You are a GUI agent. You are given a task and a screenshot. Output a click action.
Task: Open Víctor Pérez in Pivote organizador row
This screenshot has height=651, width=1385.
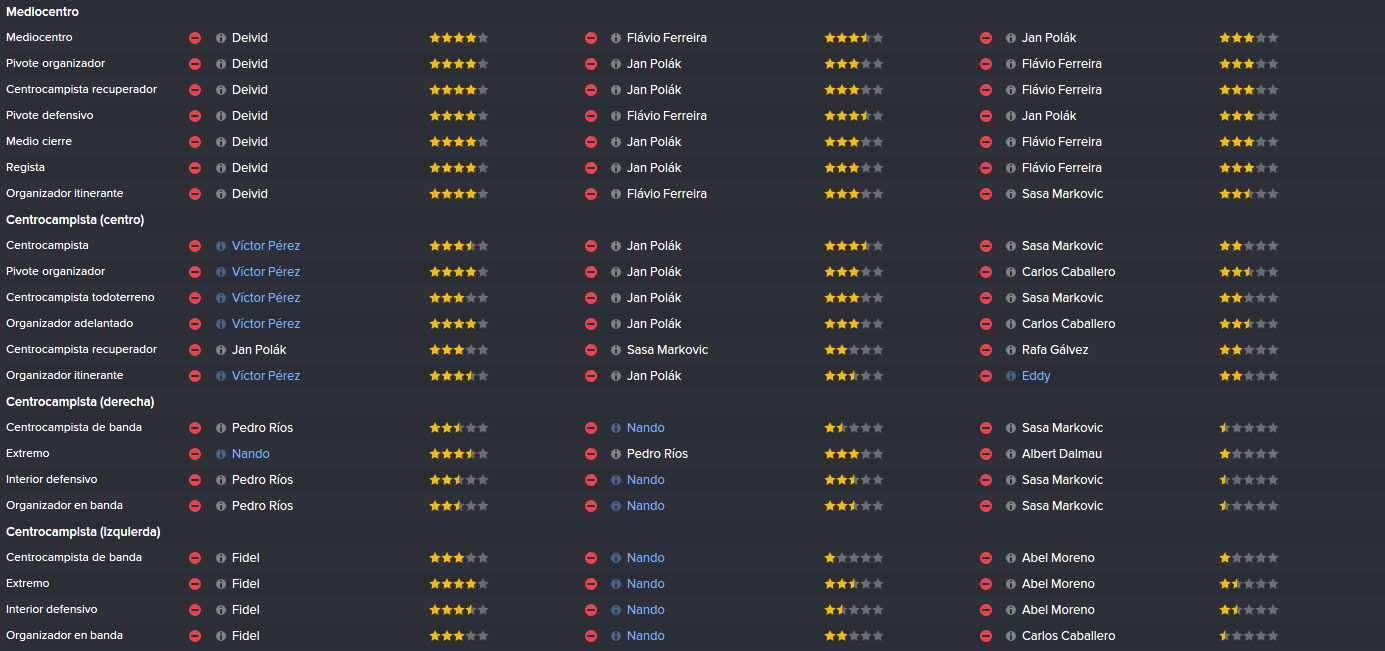[266, 272]
